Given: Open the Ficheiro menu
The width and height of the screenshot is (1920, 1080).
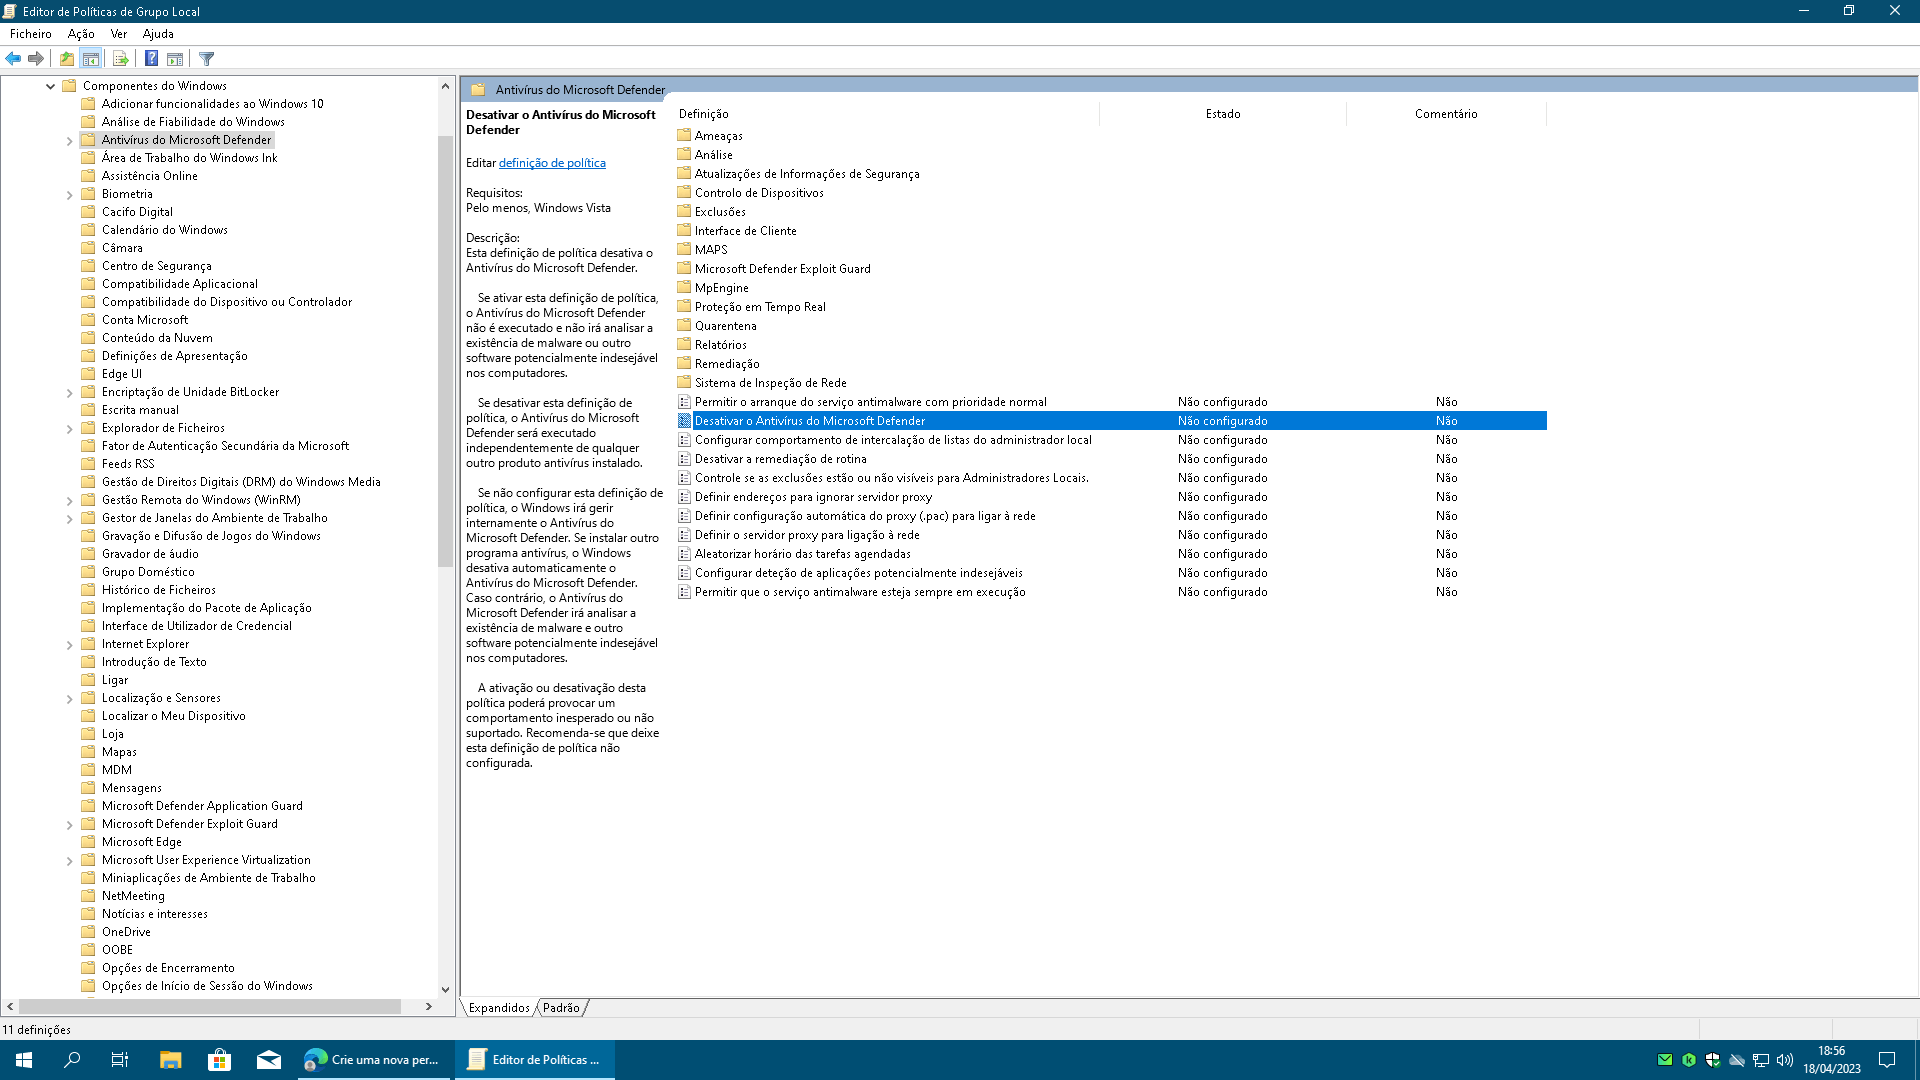Looking at the screenshot, I should point(31,33).
